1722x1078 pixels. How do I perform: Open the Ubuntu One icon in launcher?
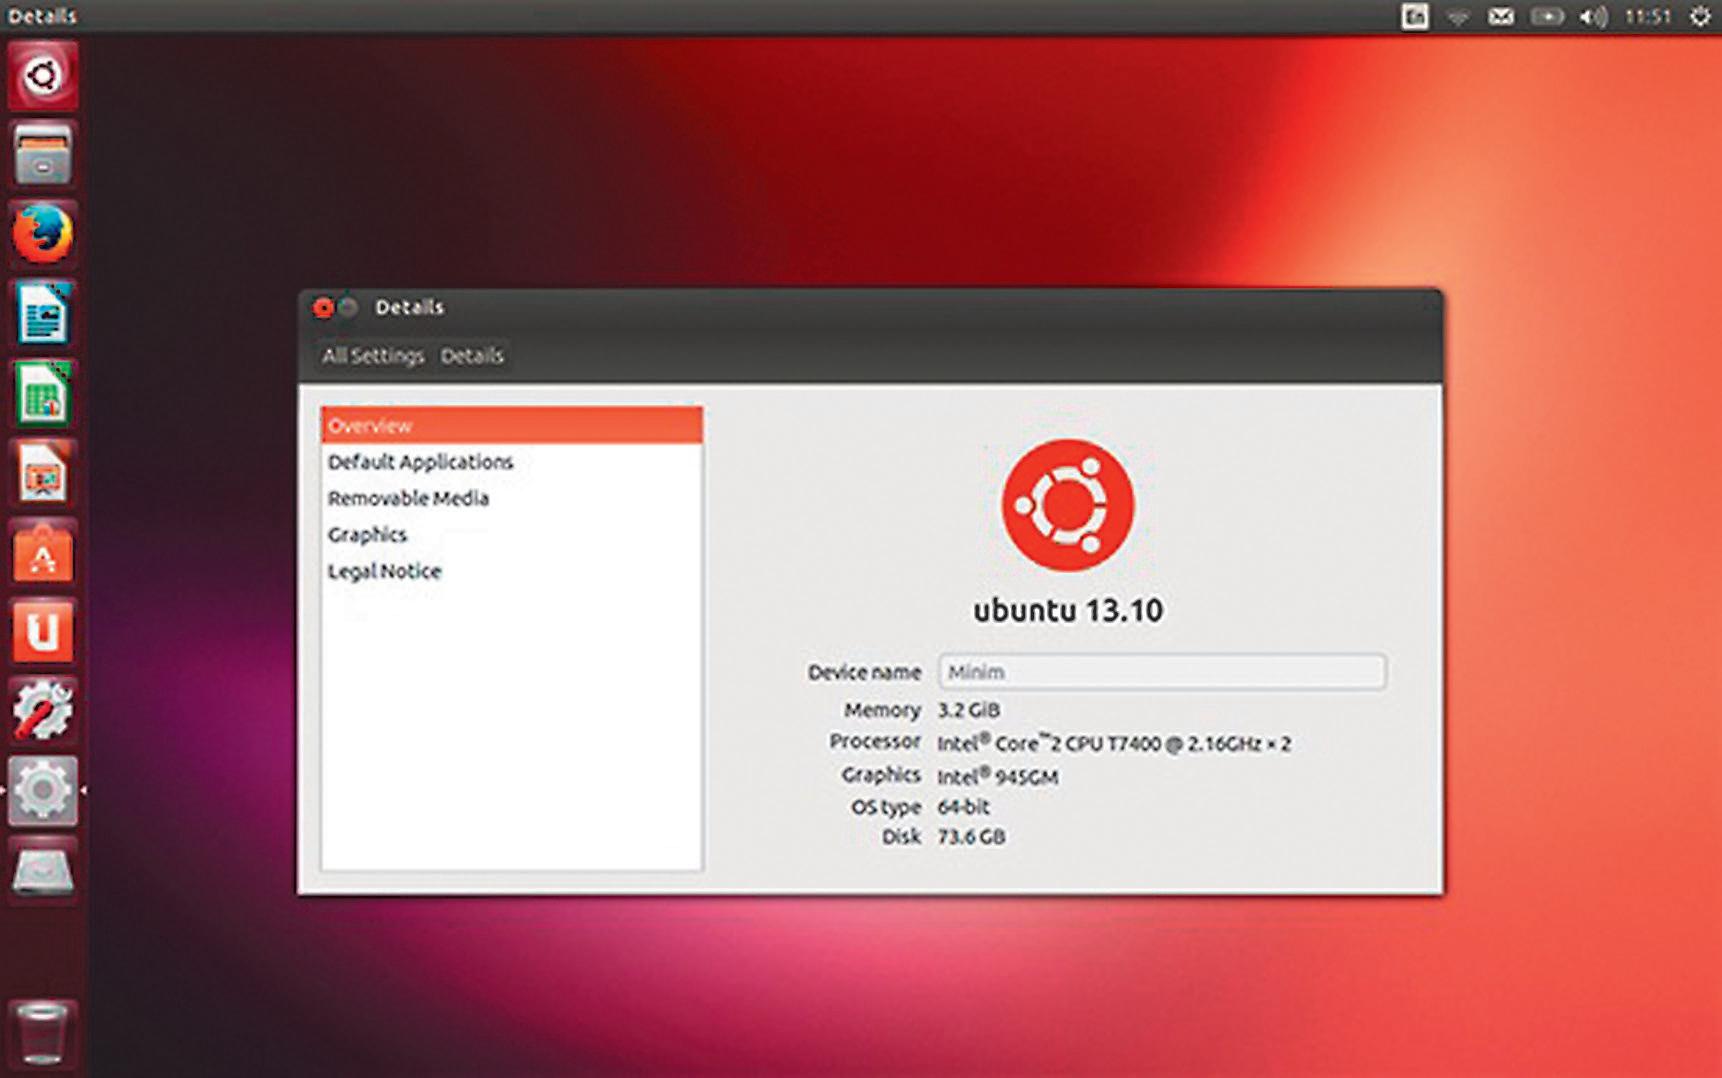point(42,632)
